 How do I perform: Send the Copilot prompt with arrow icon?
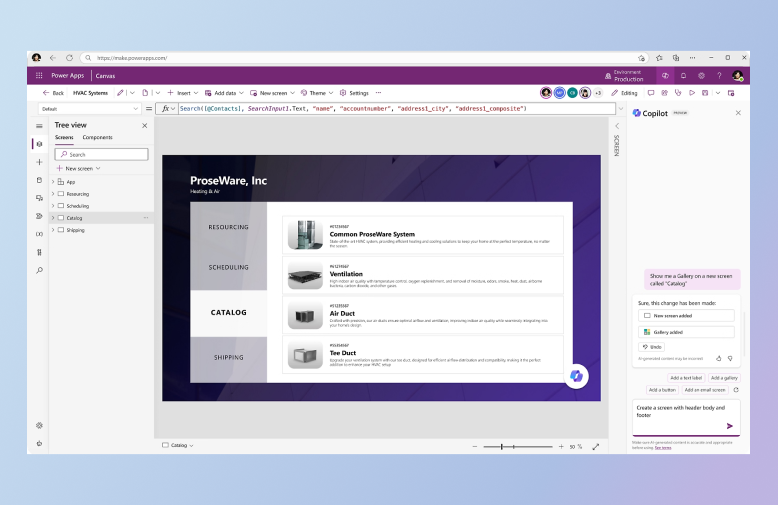coord(729,426)
